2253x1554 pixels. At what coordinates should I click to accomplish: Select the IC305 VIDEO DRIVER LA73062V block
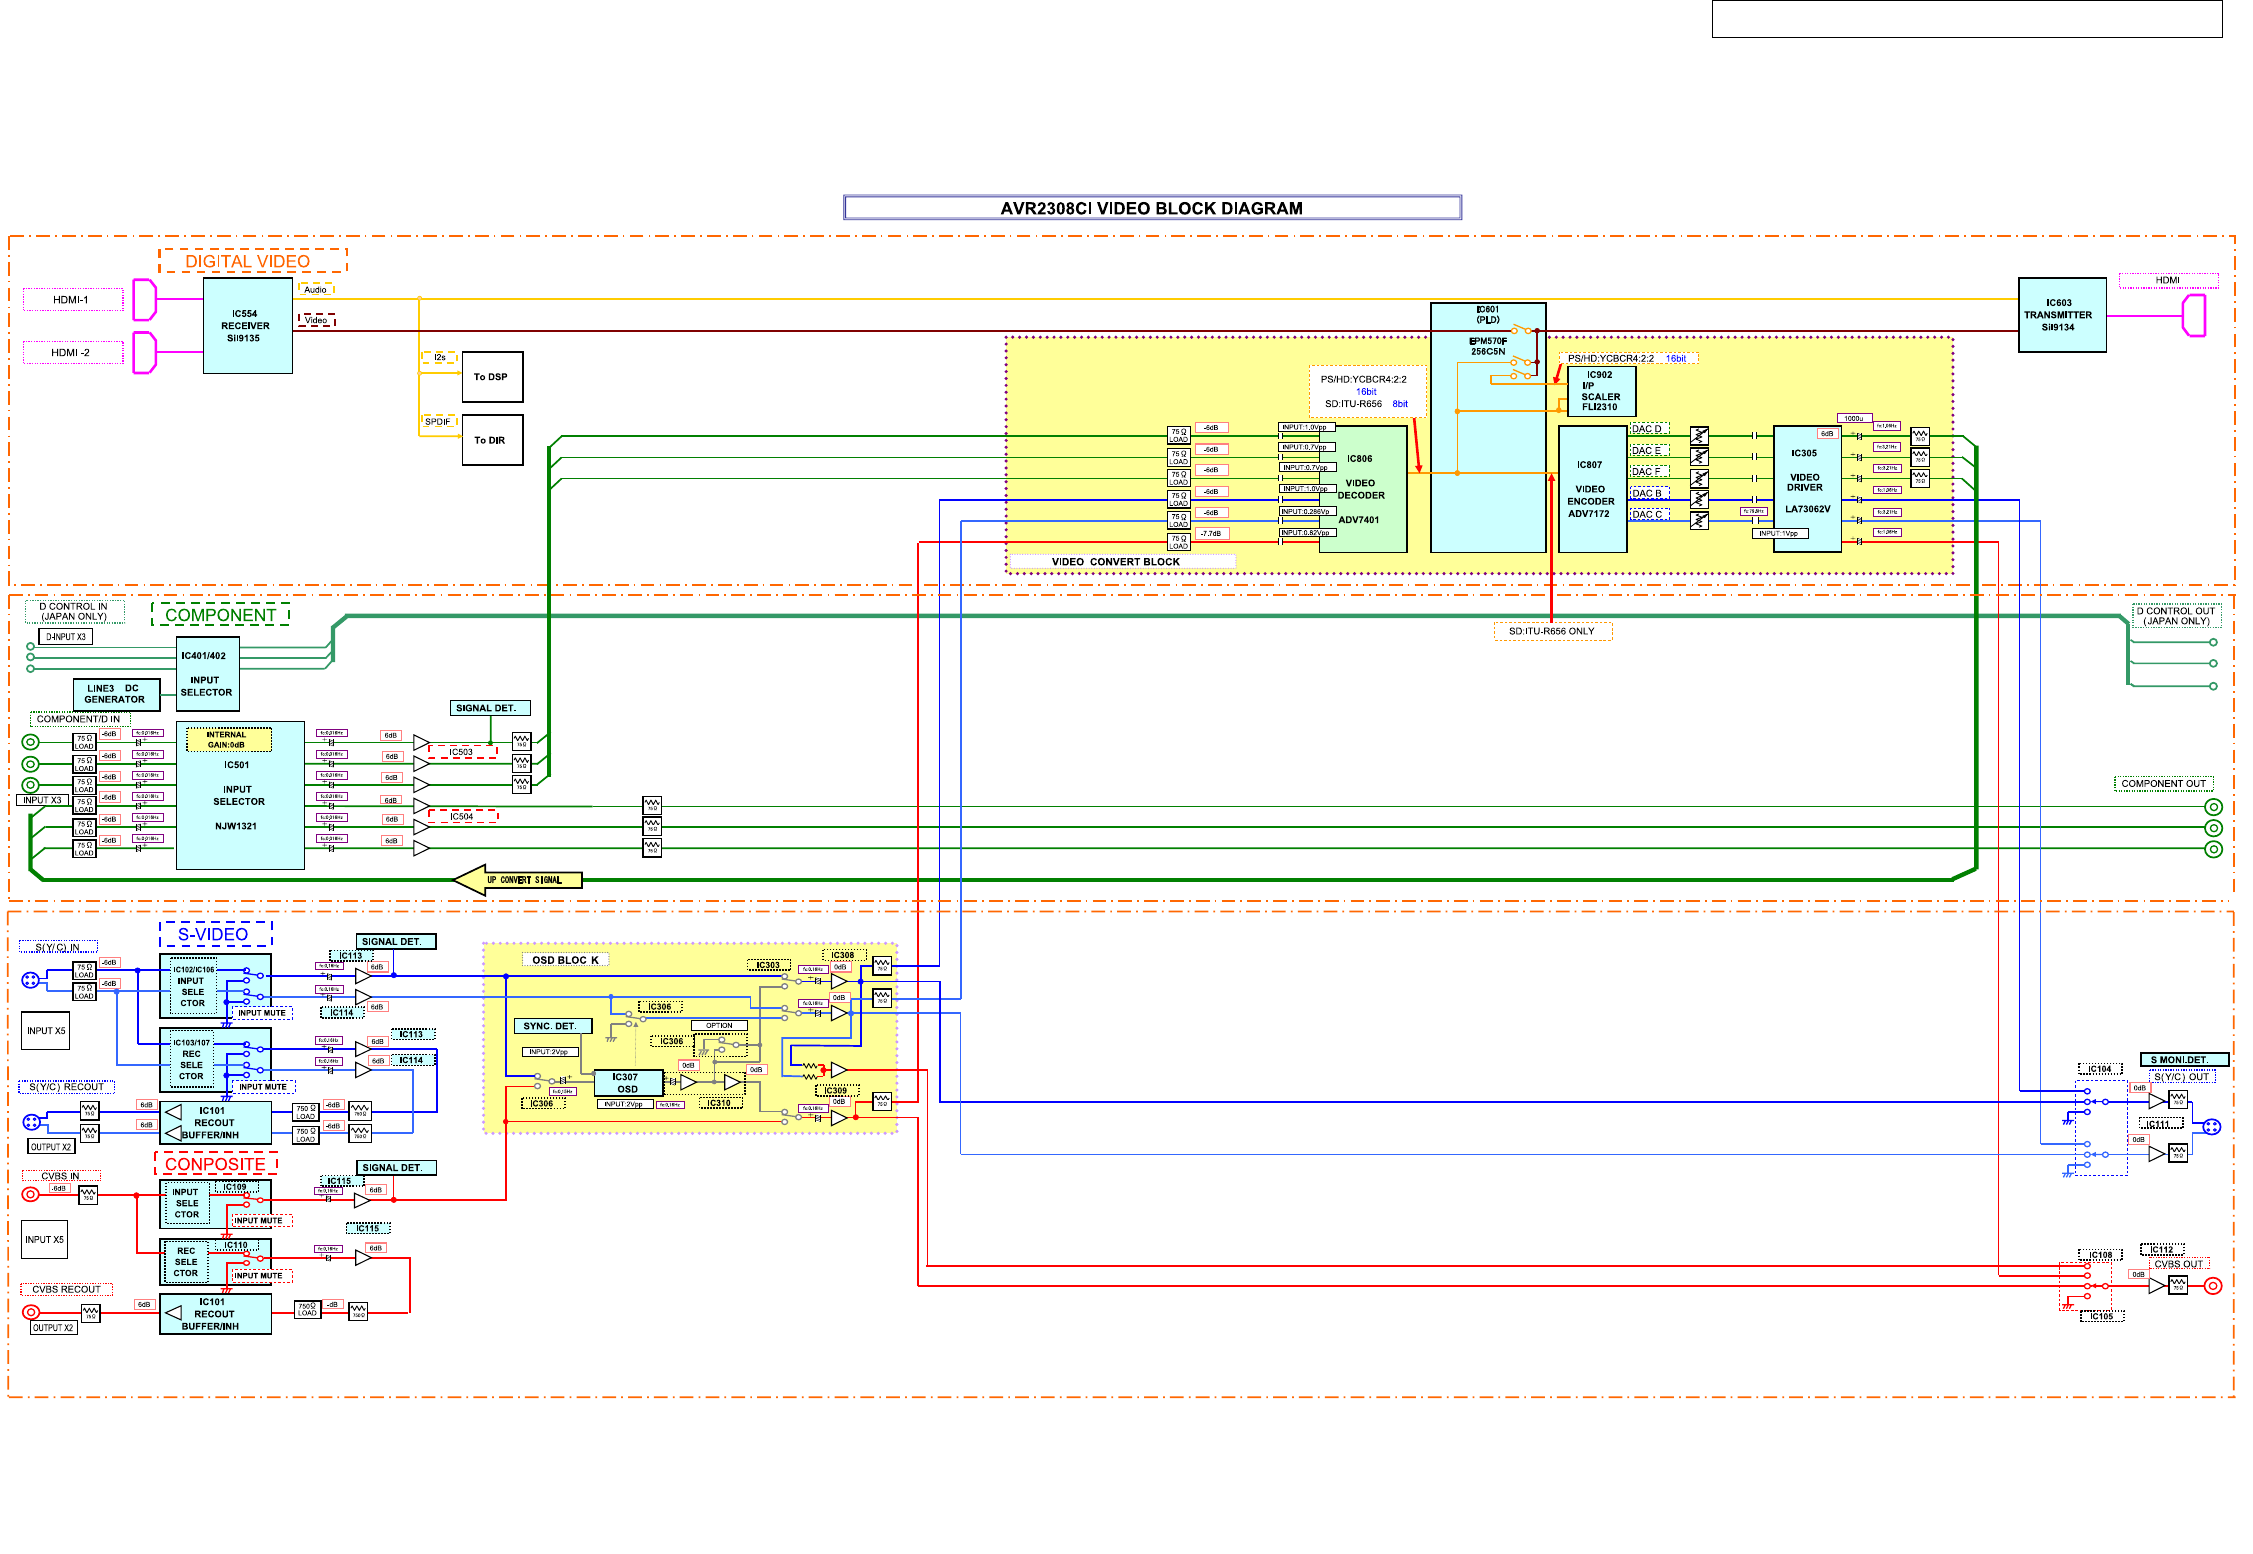1807,489
